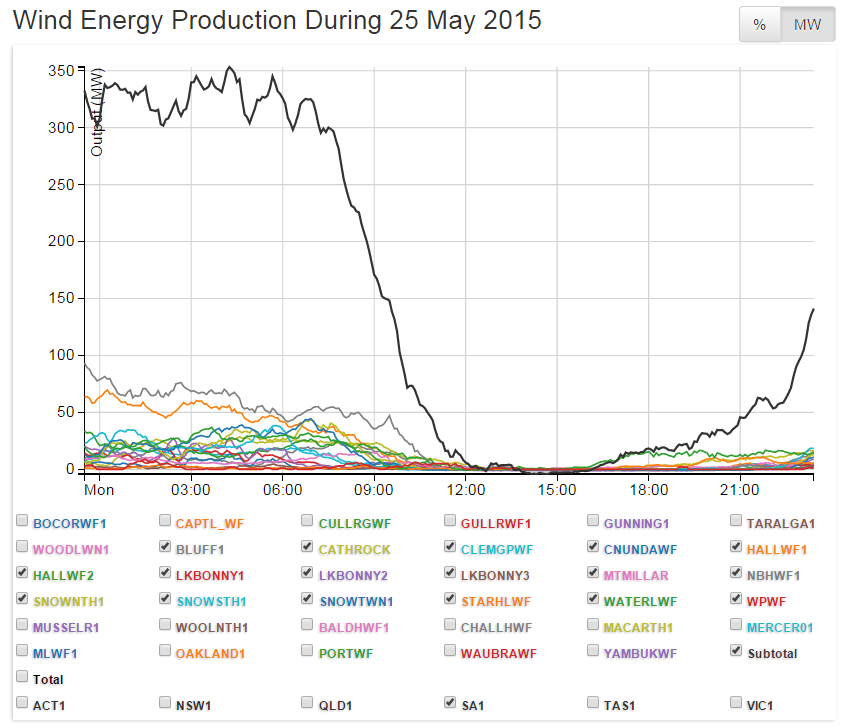The width and height of the screenshot is (847, 728).
Task: Uncheck the BLUFF1 wind farm
Action: point(165,548)
